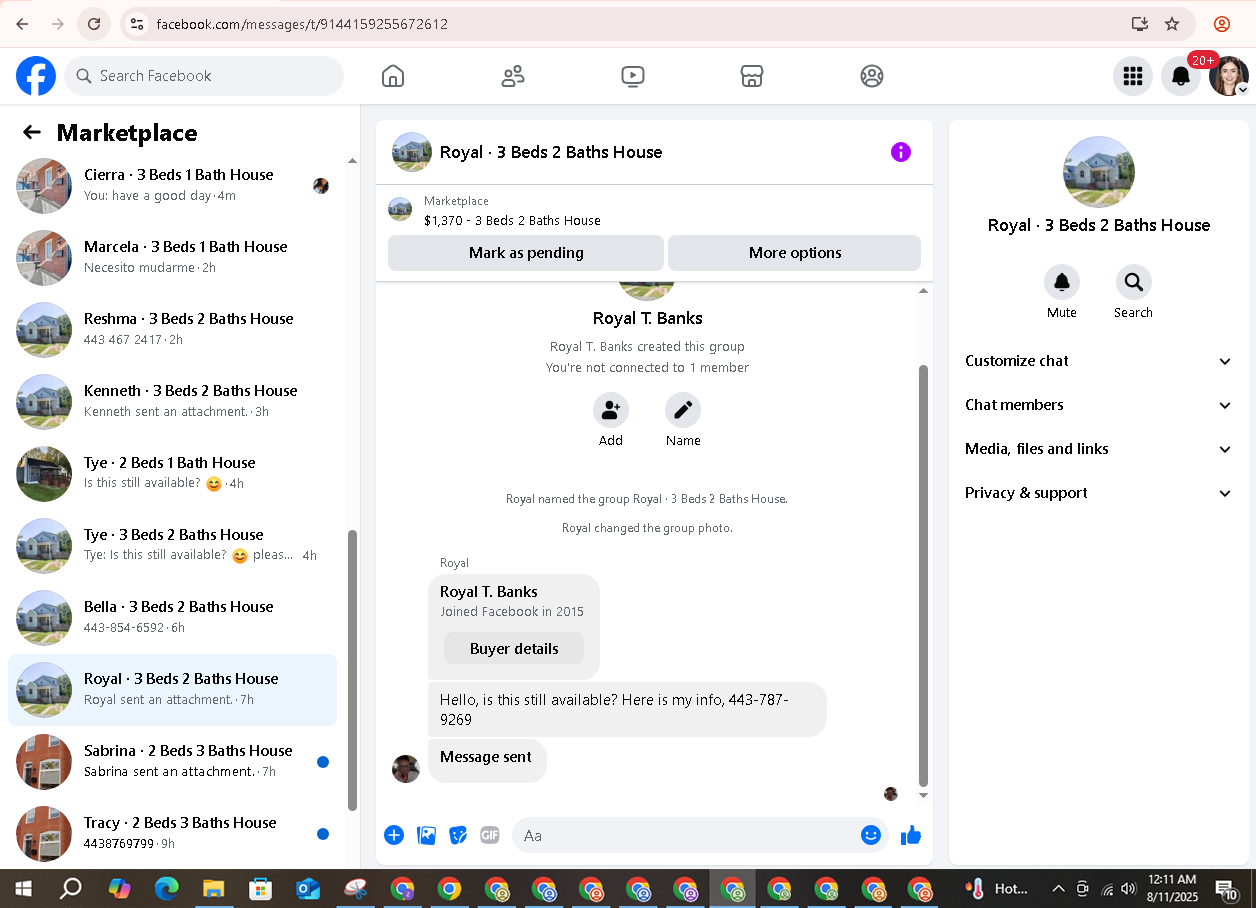Image resolution: width=1256 pixels, height=908 pixels.
Task: Open the account profile picture menu
Action: (x=1229, y=76)
